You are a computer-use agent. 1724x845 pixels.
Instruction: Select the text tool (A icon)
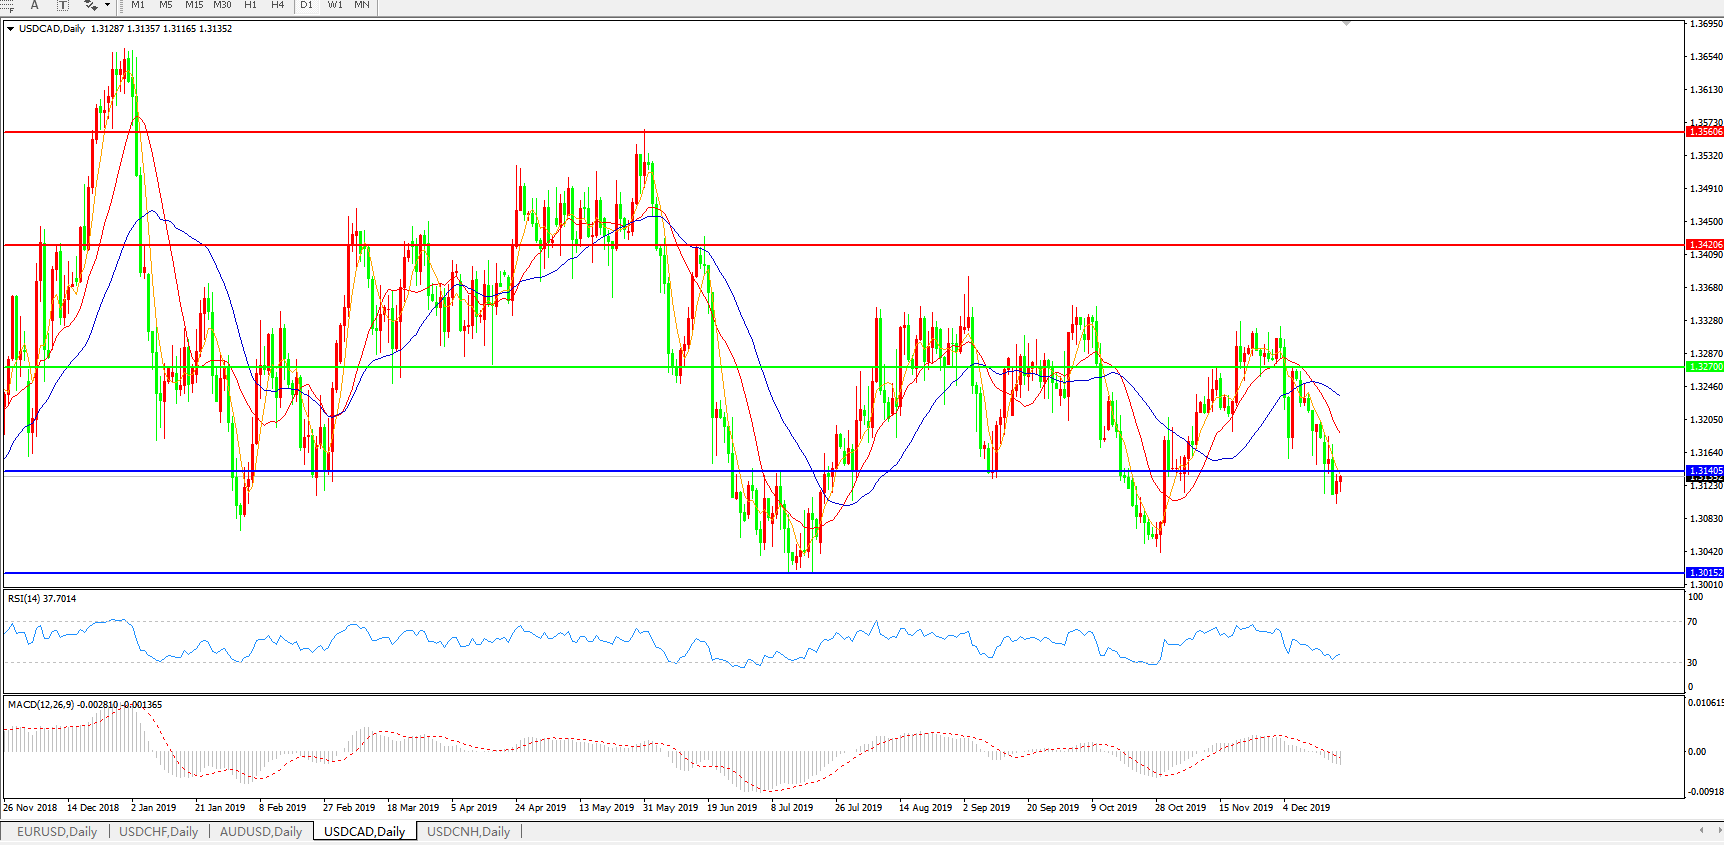34,5
